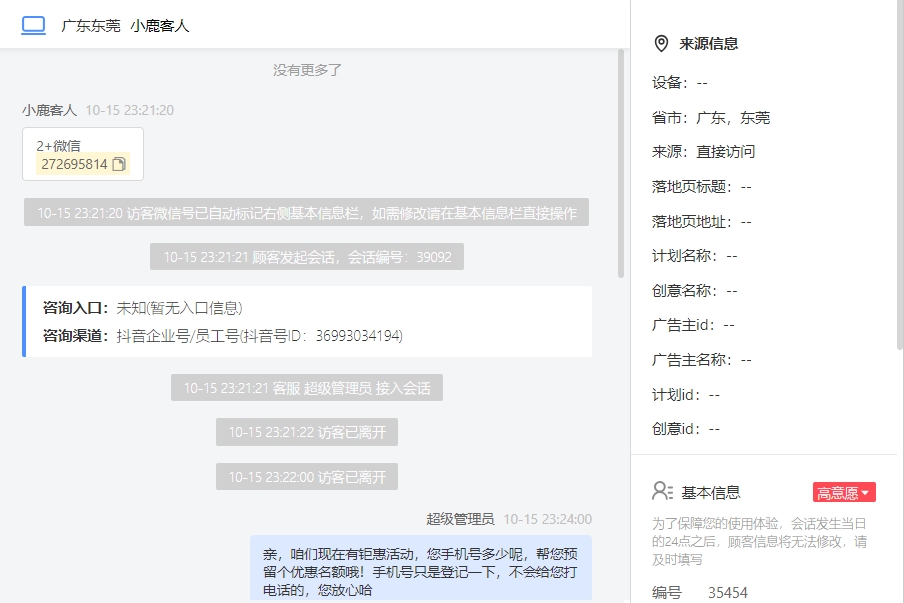Click the chat panel vertical scrollbar
Image resolution: width=904 pixels, height=603 pixels.
621,163
